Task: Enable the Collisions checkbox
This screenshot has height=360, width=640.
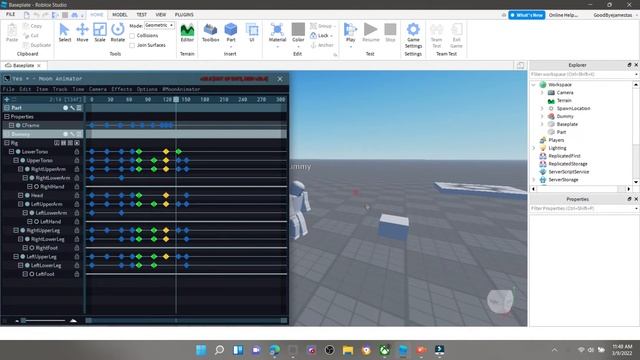Action: point(132,36)
